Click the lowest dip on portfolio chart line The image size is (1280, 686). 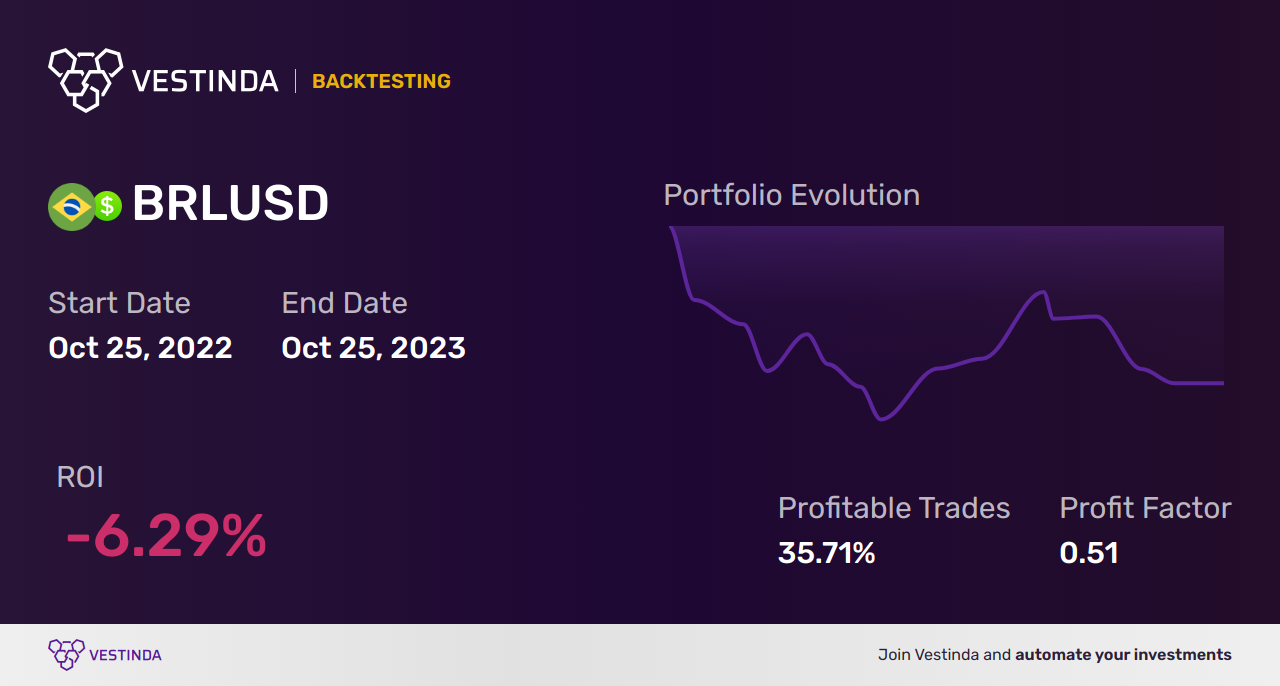pos(881,419)
